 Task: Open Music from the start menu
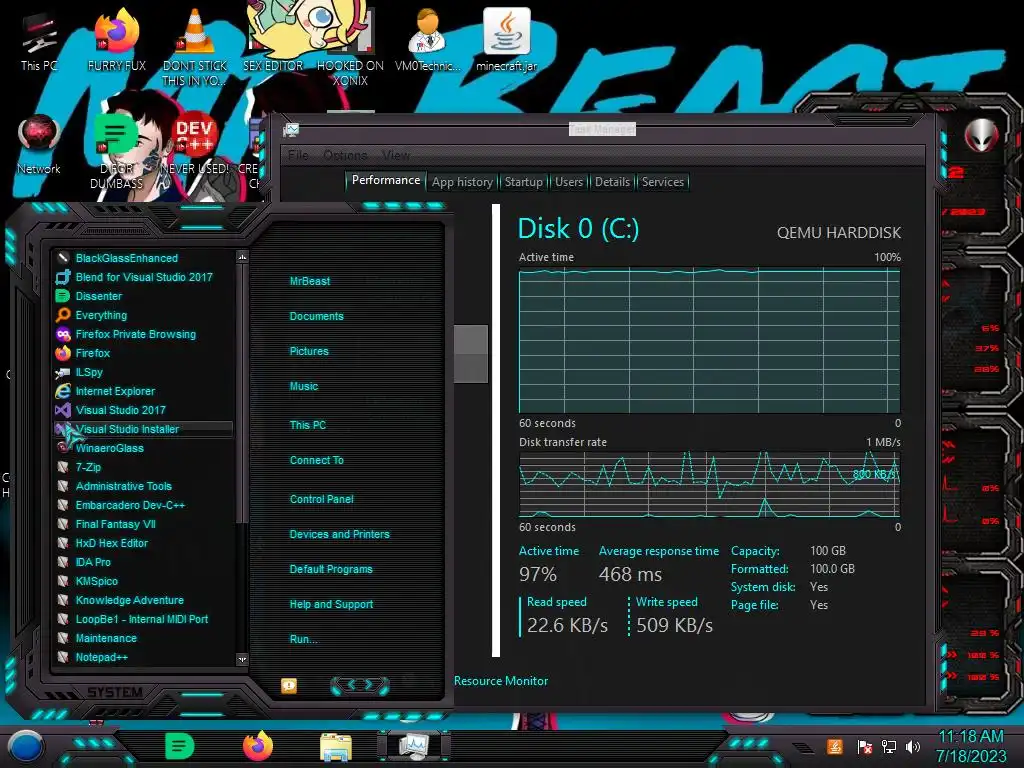[x=304, y=386]
